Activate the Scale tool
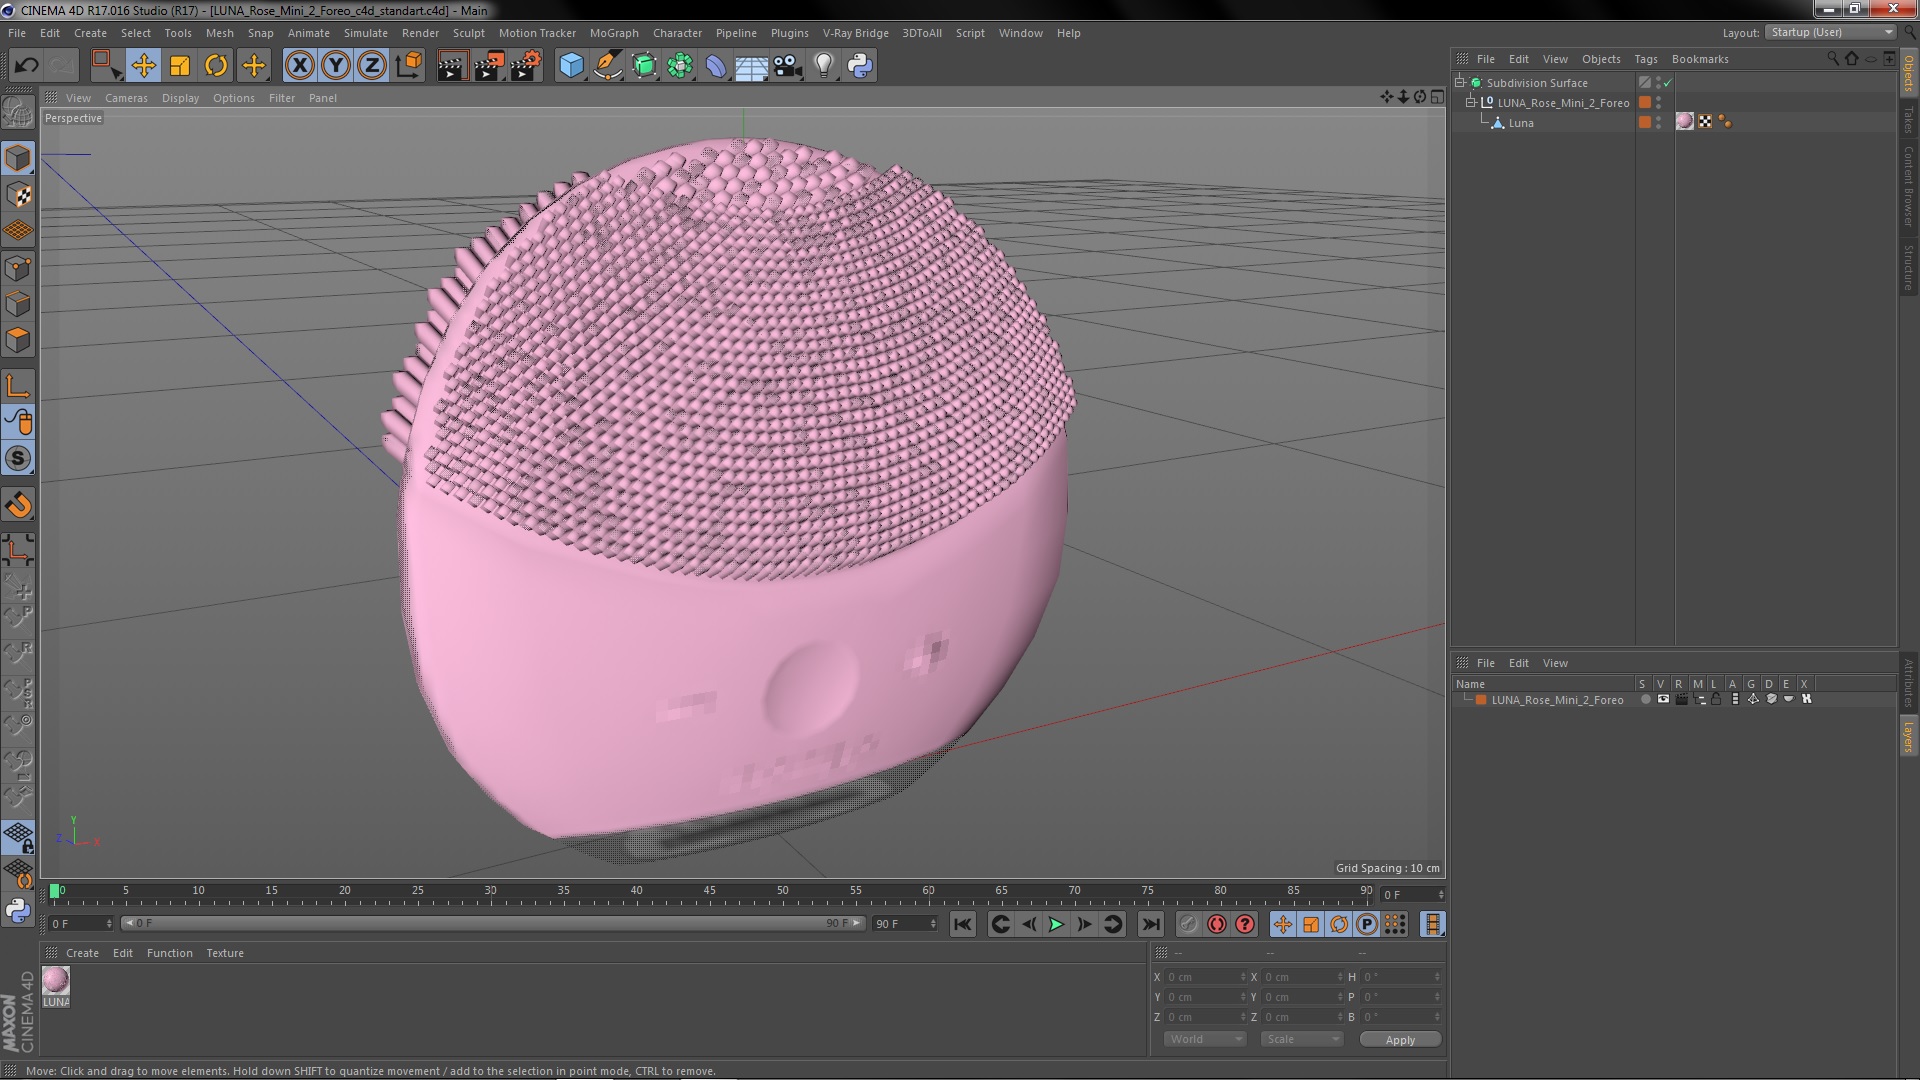1920x1080 pixels. (x=180, y=66)
